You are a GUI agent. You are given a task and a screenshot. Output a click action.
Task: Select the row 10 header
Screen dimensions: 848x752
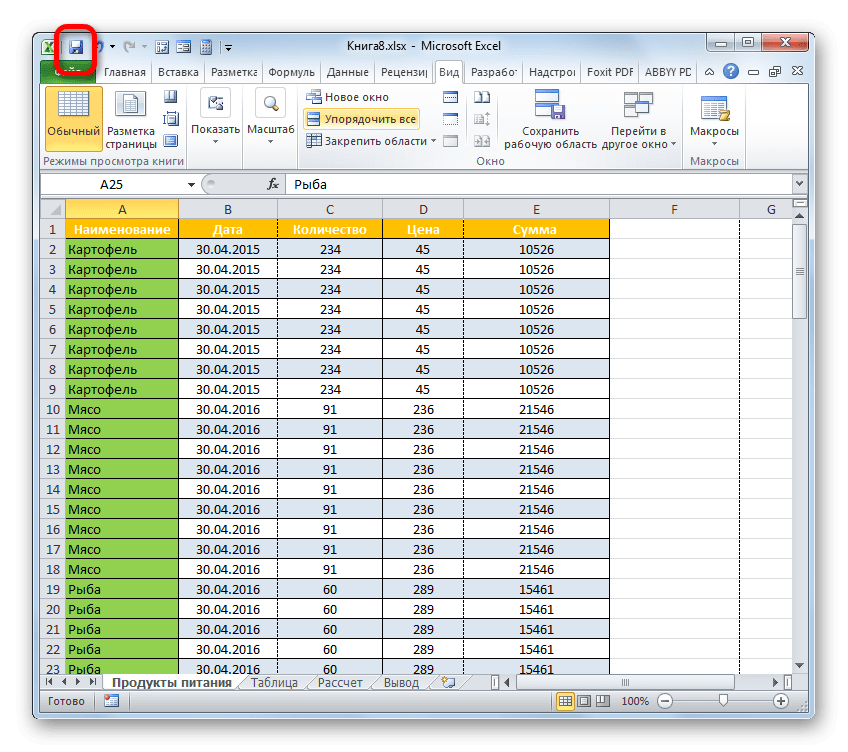point(53,410)
